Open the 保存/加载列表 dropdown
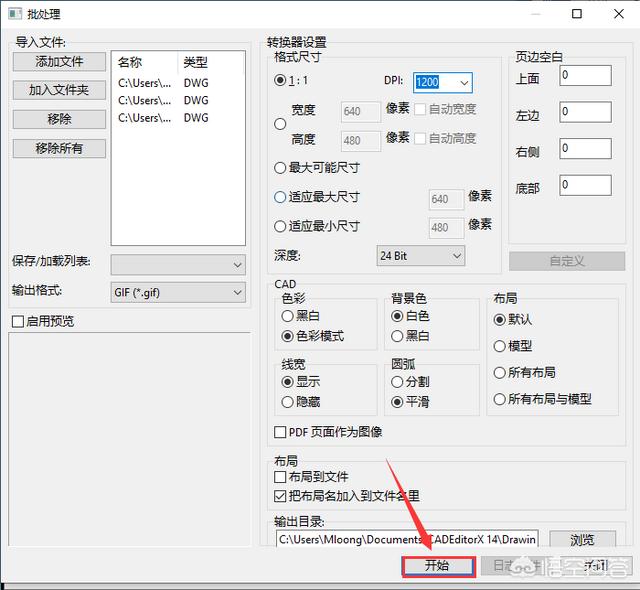The image size is (640, 590). tap(237, 264)
